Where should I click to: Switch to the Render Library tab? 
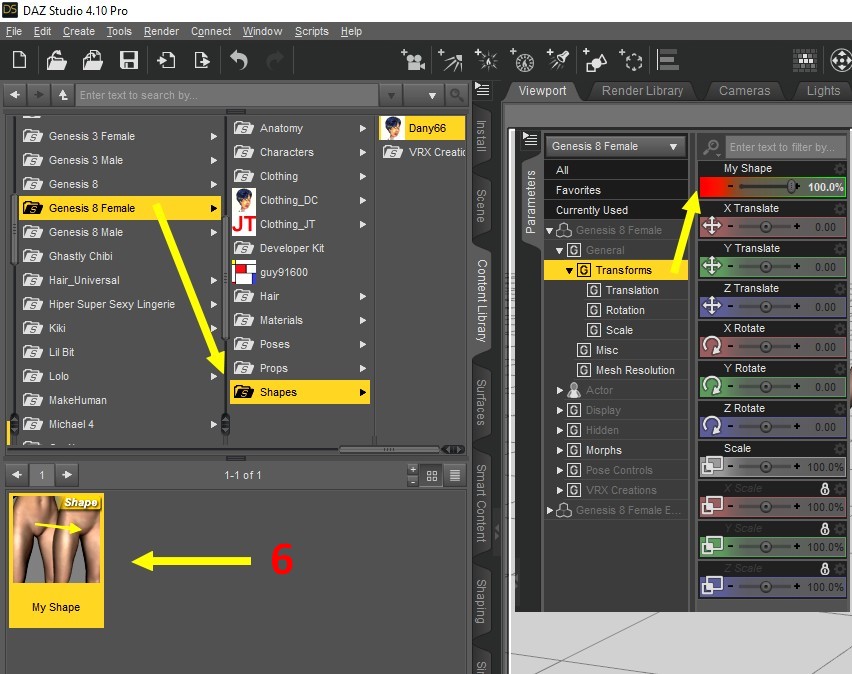[642, 91]
